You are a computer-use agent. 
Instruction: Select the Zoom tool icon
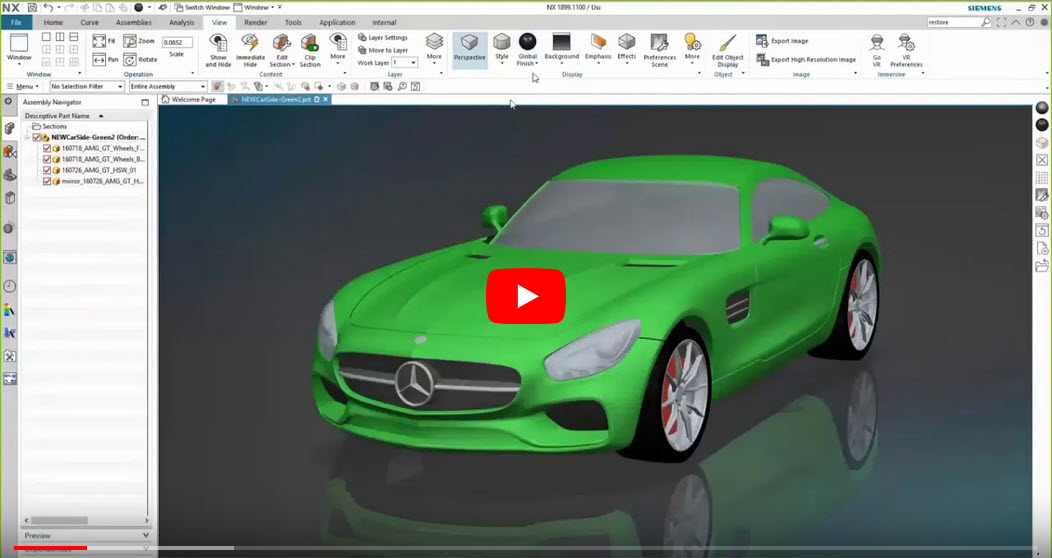click(x=129, y=41)
